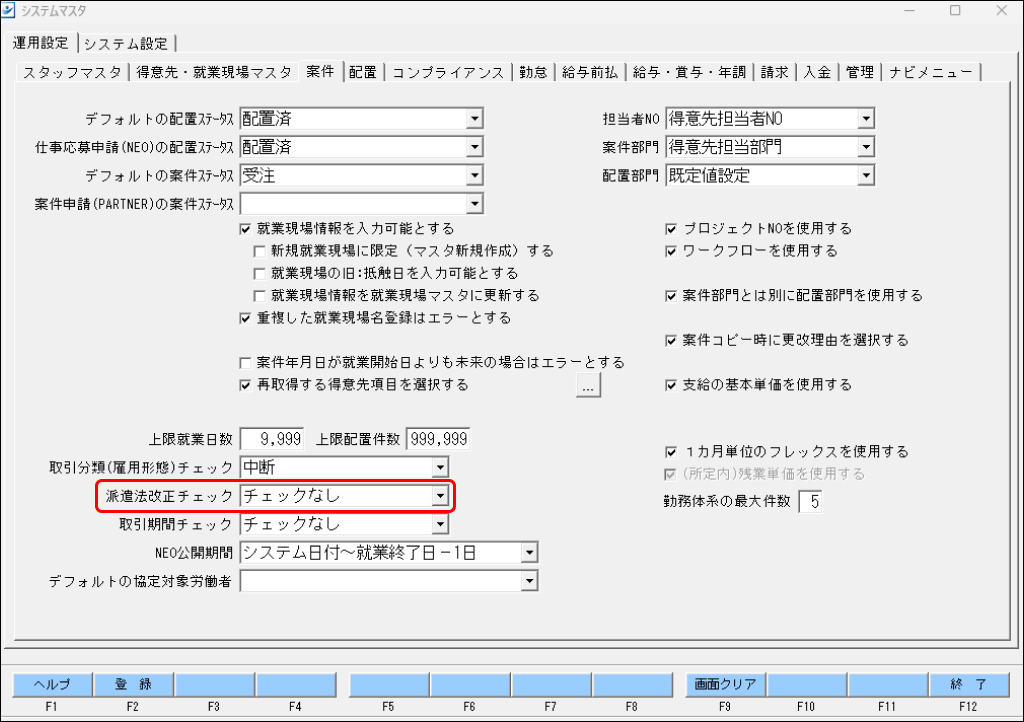Open the 管理 tab

[859, 72]
